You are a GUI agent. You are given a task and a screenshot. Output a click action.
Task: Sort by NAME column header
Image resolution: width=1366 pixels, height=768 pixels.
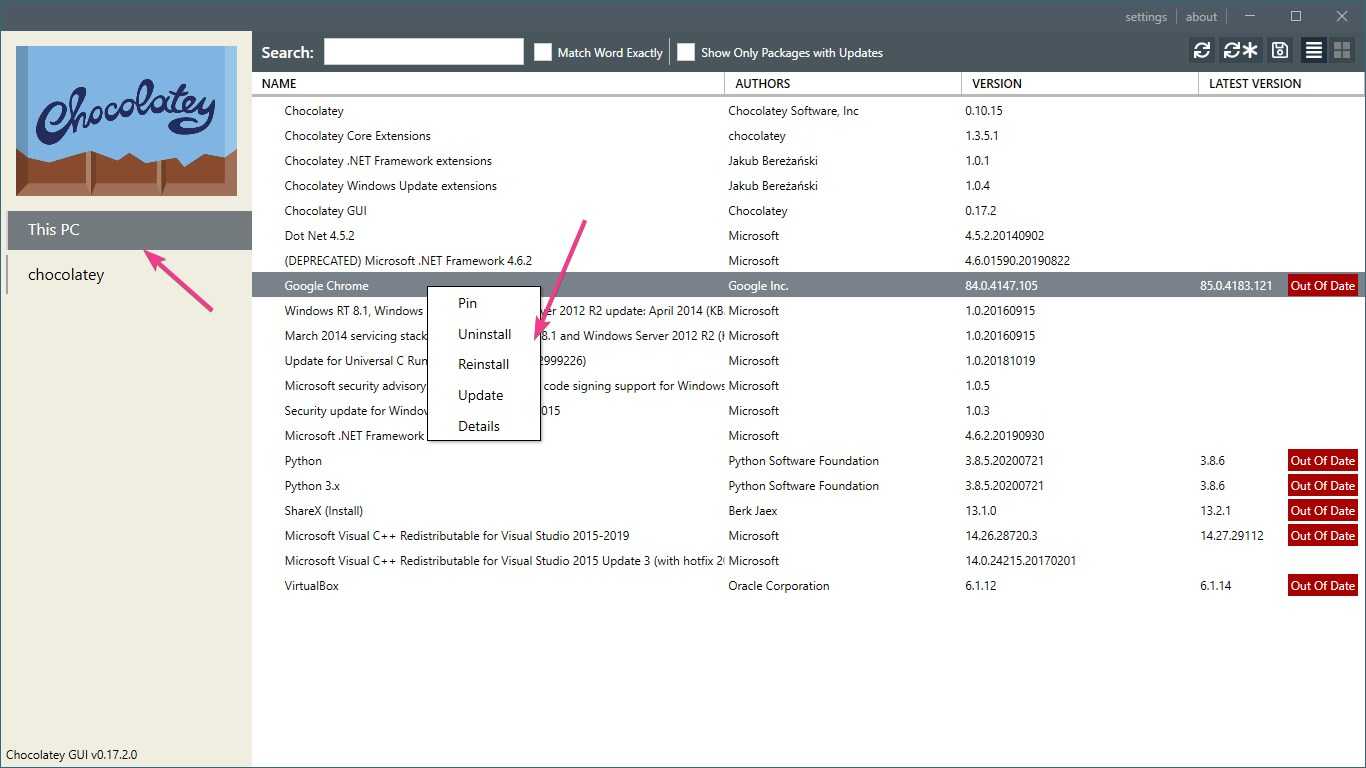click(x=488, y=84)
